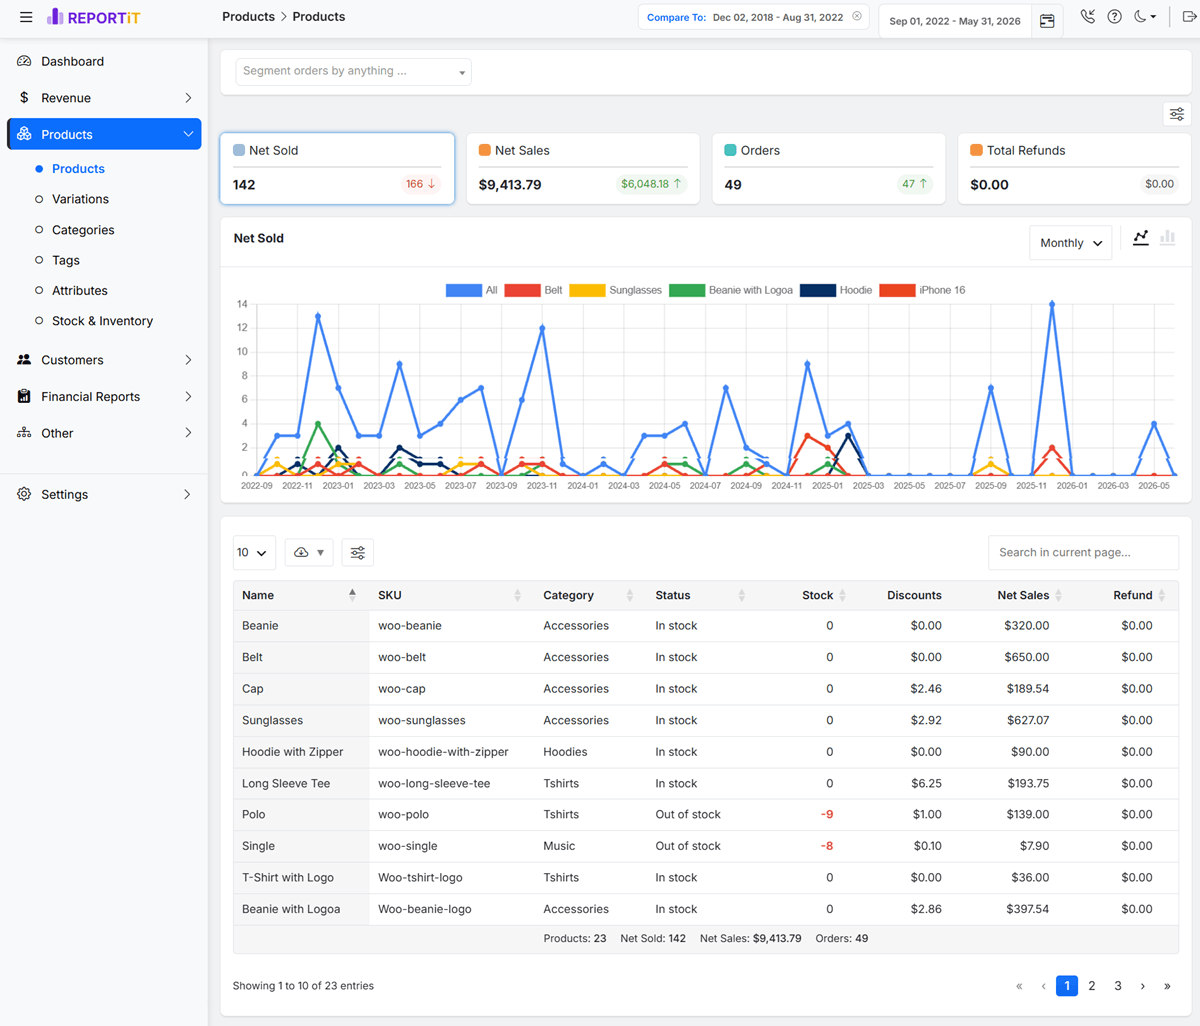Open the help question mark icon
Viewport: 1200px width, 1026px height.
click(x=1114, y=17)
